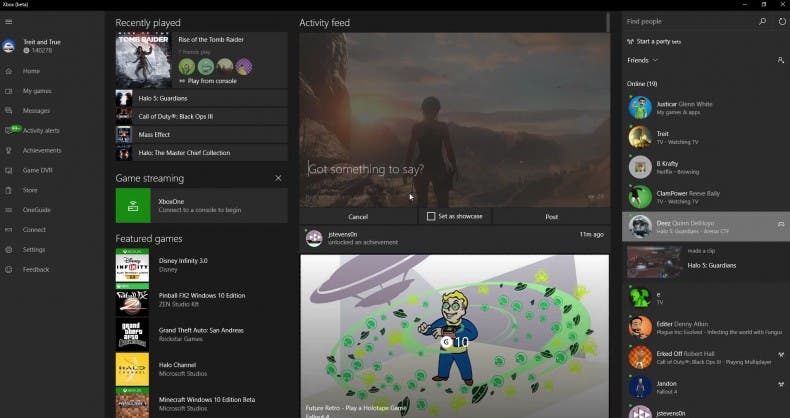Open Halo 5: Guardians in Recently played
Viewport: 790px width, 418px height.
202,99
